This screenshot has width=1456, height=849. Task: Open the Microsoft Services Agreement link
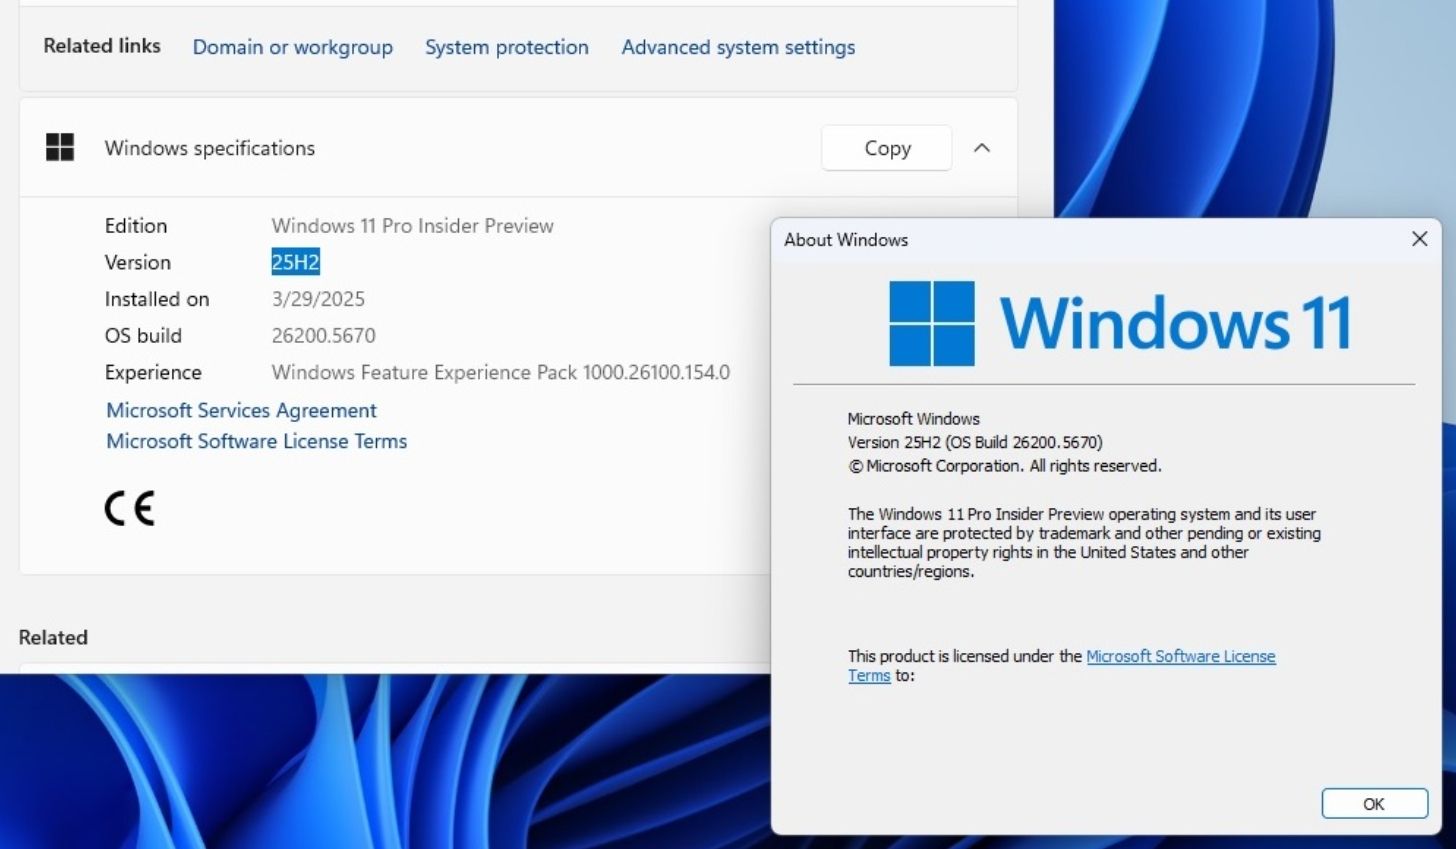pos(241,410)
